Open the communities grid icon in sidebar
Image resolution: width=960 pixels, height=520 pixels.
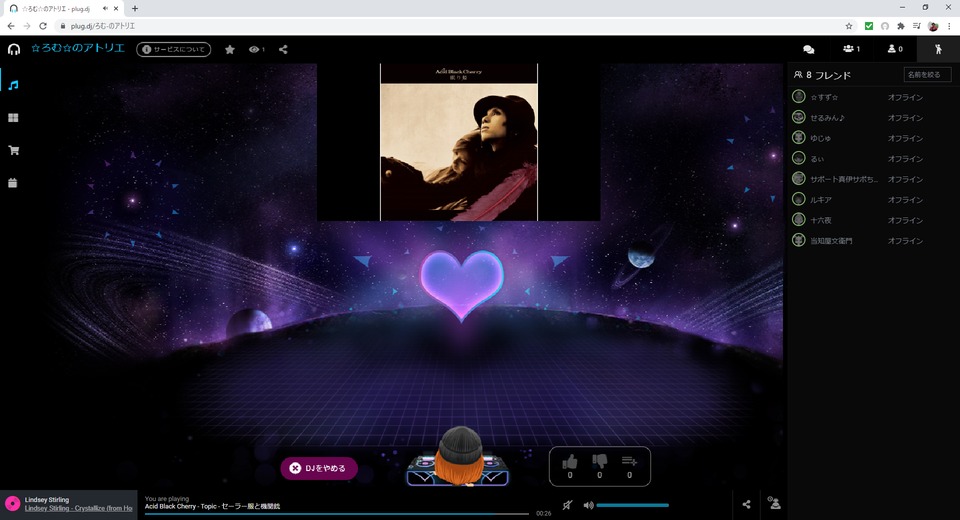[x=13, y=118]
